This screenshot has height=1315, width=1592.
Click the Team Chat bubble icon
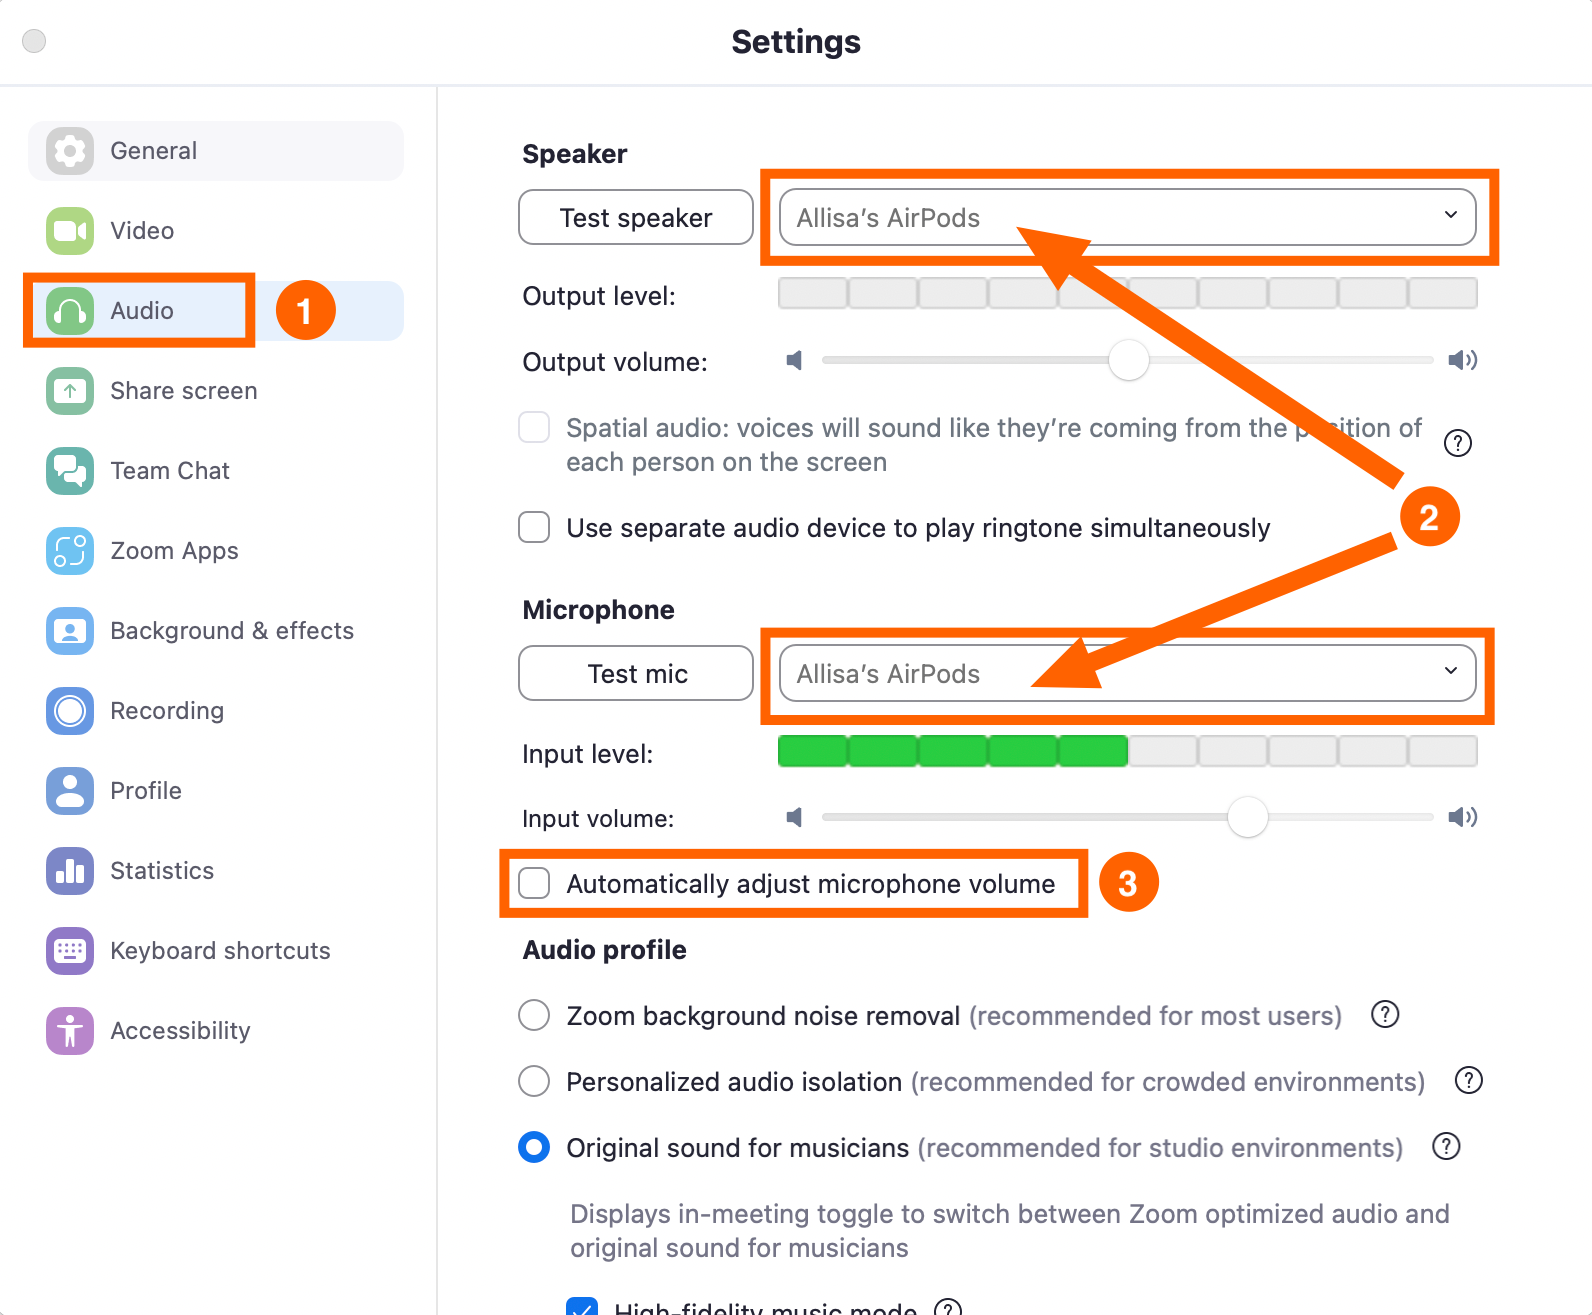(70, 471)
